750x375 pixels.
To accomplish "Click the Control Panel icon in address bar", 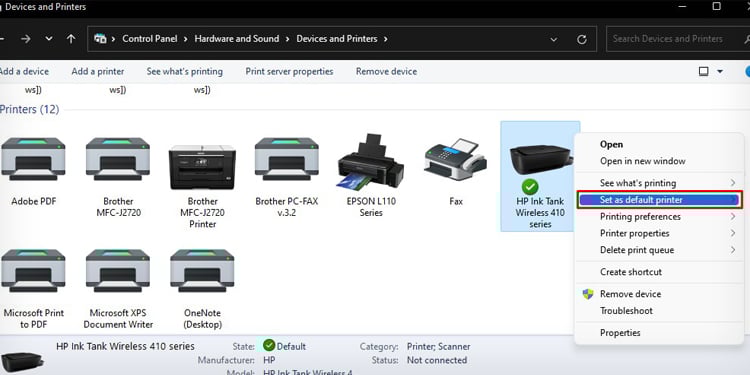I will 100,39.
